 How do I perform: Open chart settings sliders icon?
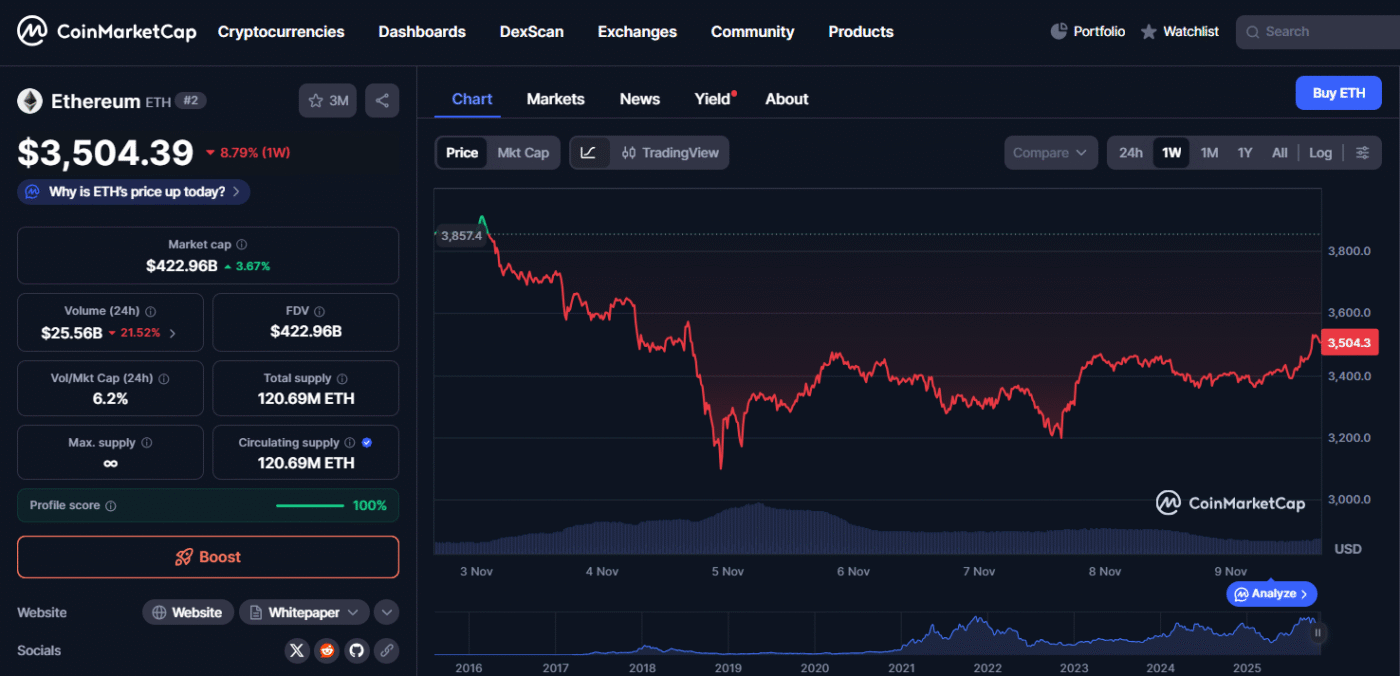point(1362,153)
